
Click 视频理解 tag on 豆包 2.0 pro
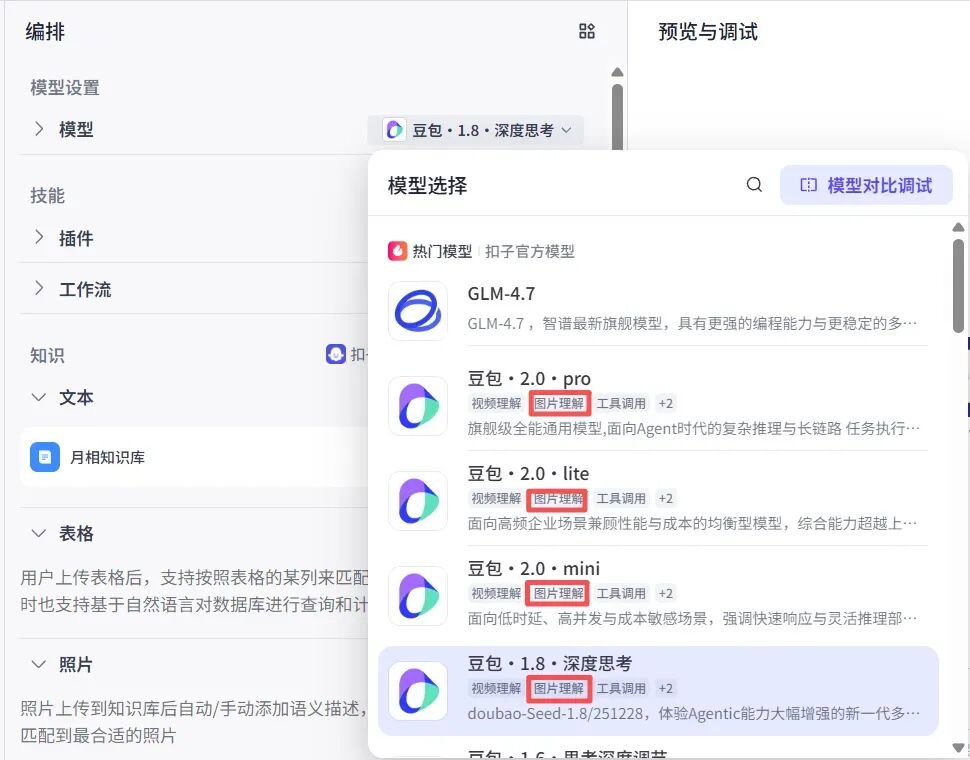click(496, 403)
